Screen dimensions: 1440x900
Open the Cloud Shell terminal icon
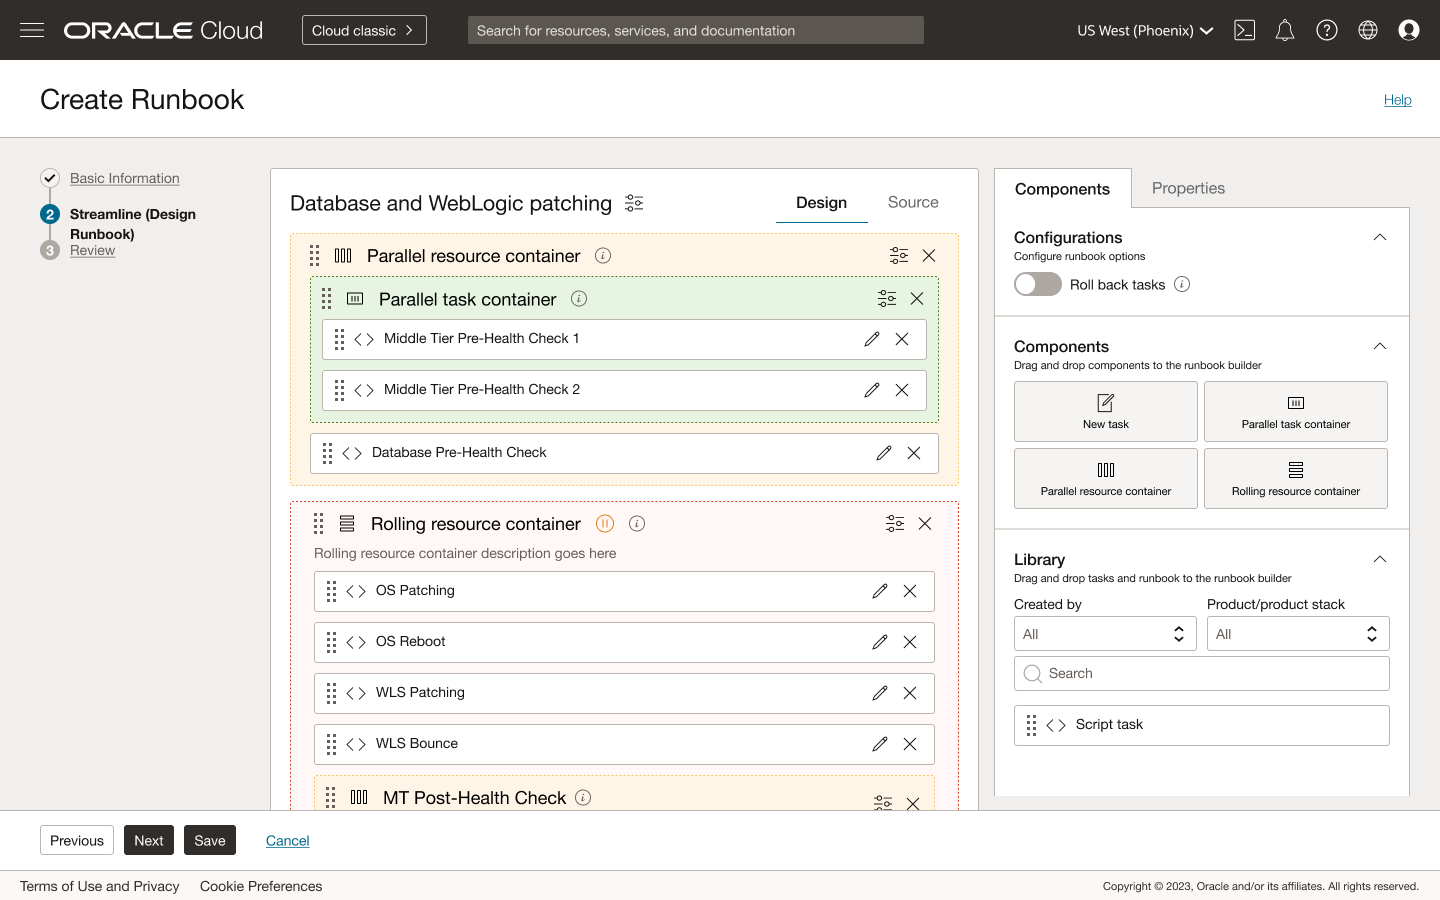(x=1244, y=30)
